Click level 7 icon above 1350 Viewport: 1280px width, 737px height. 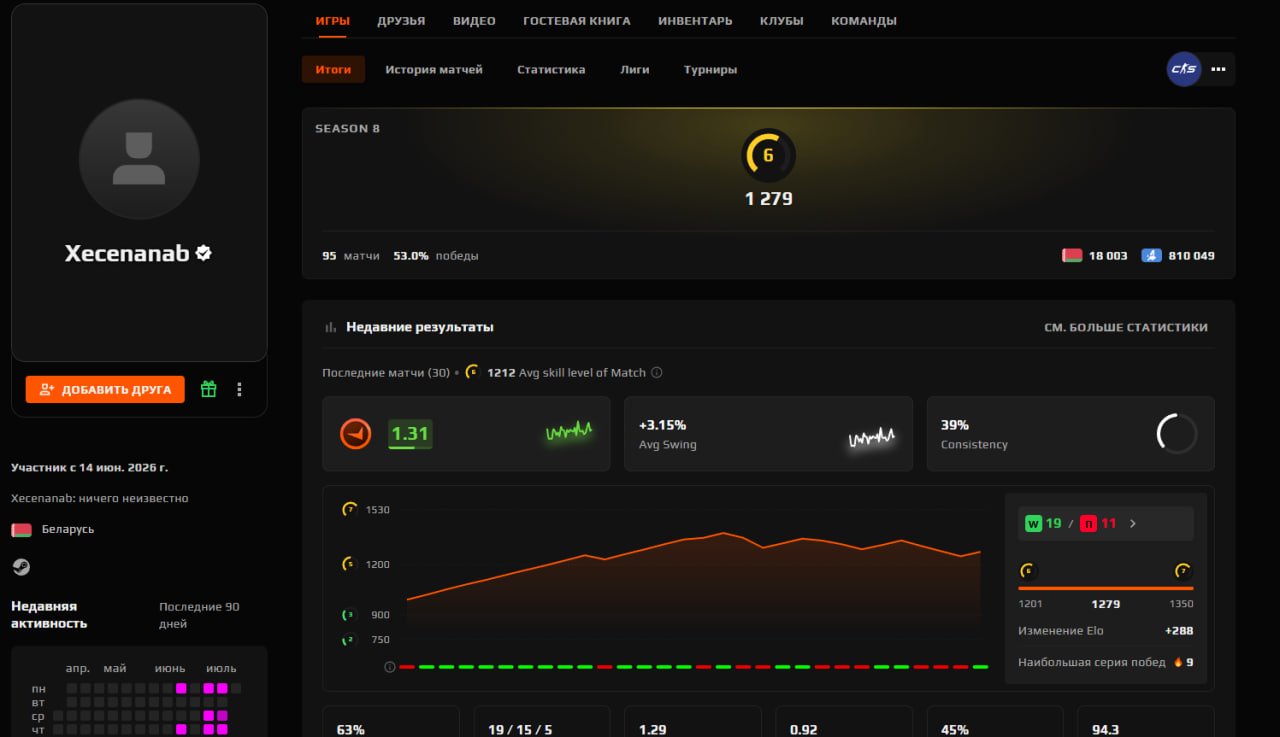click(1184, 571)
